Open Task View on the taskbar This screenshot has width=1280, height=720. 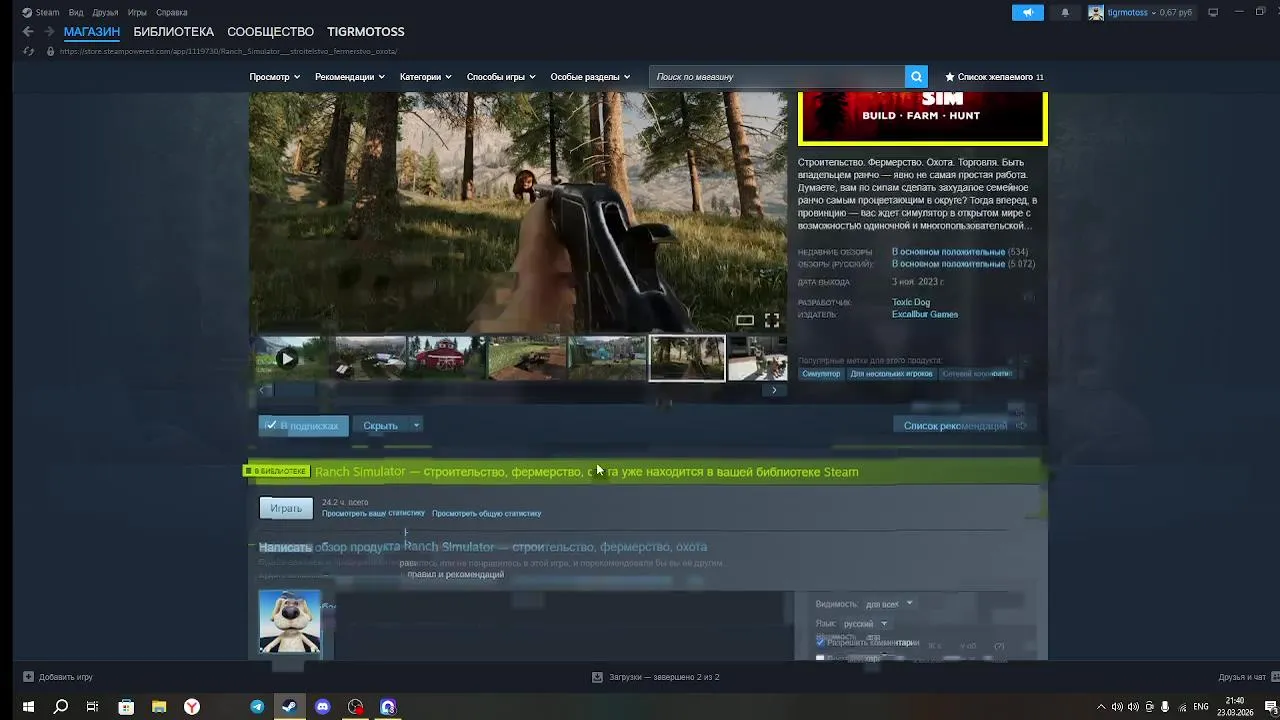coord(92,707)
